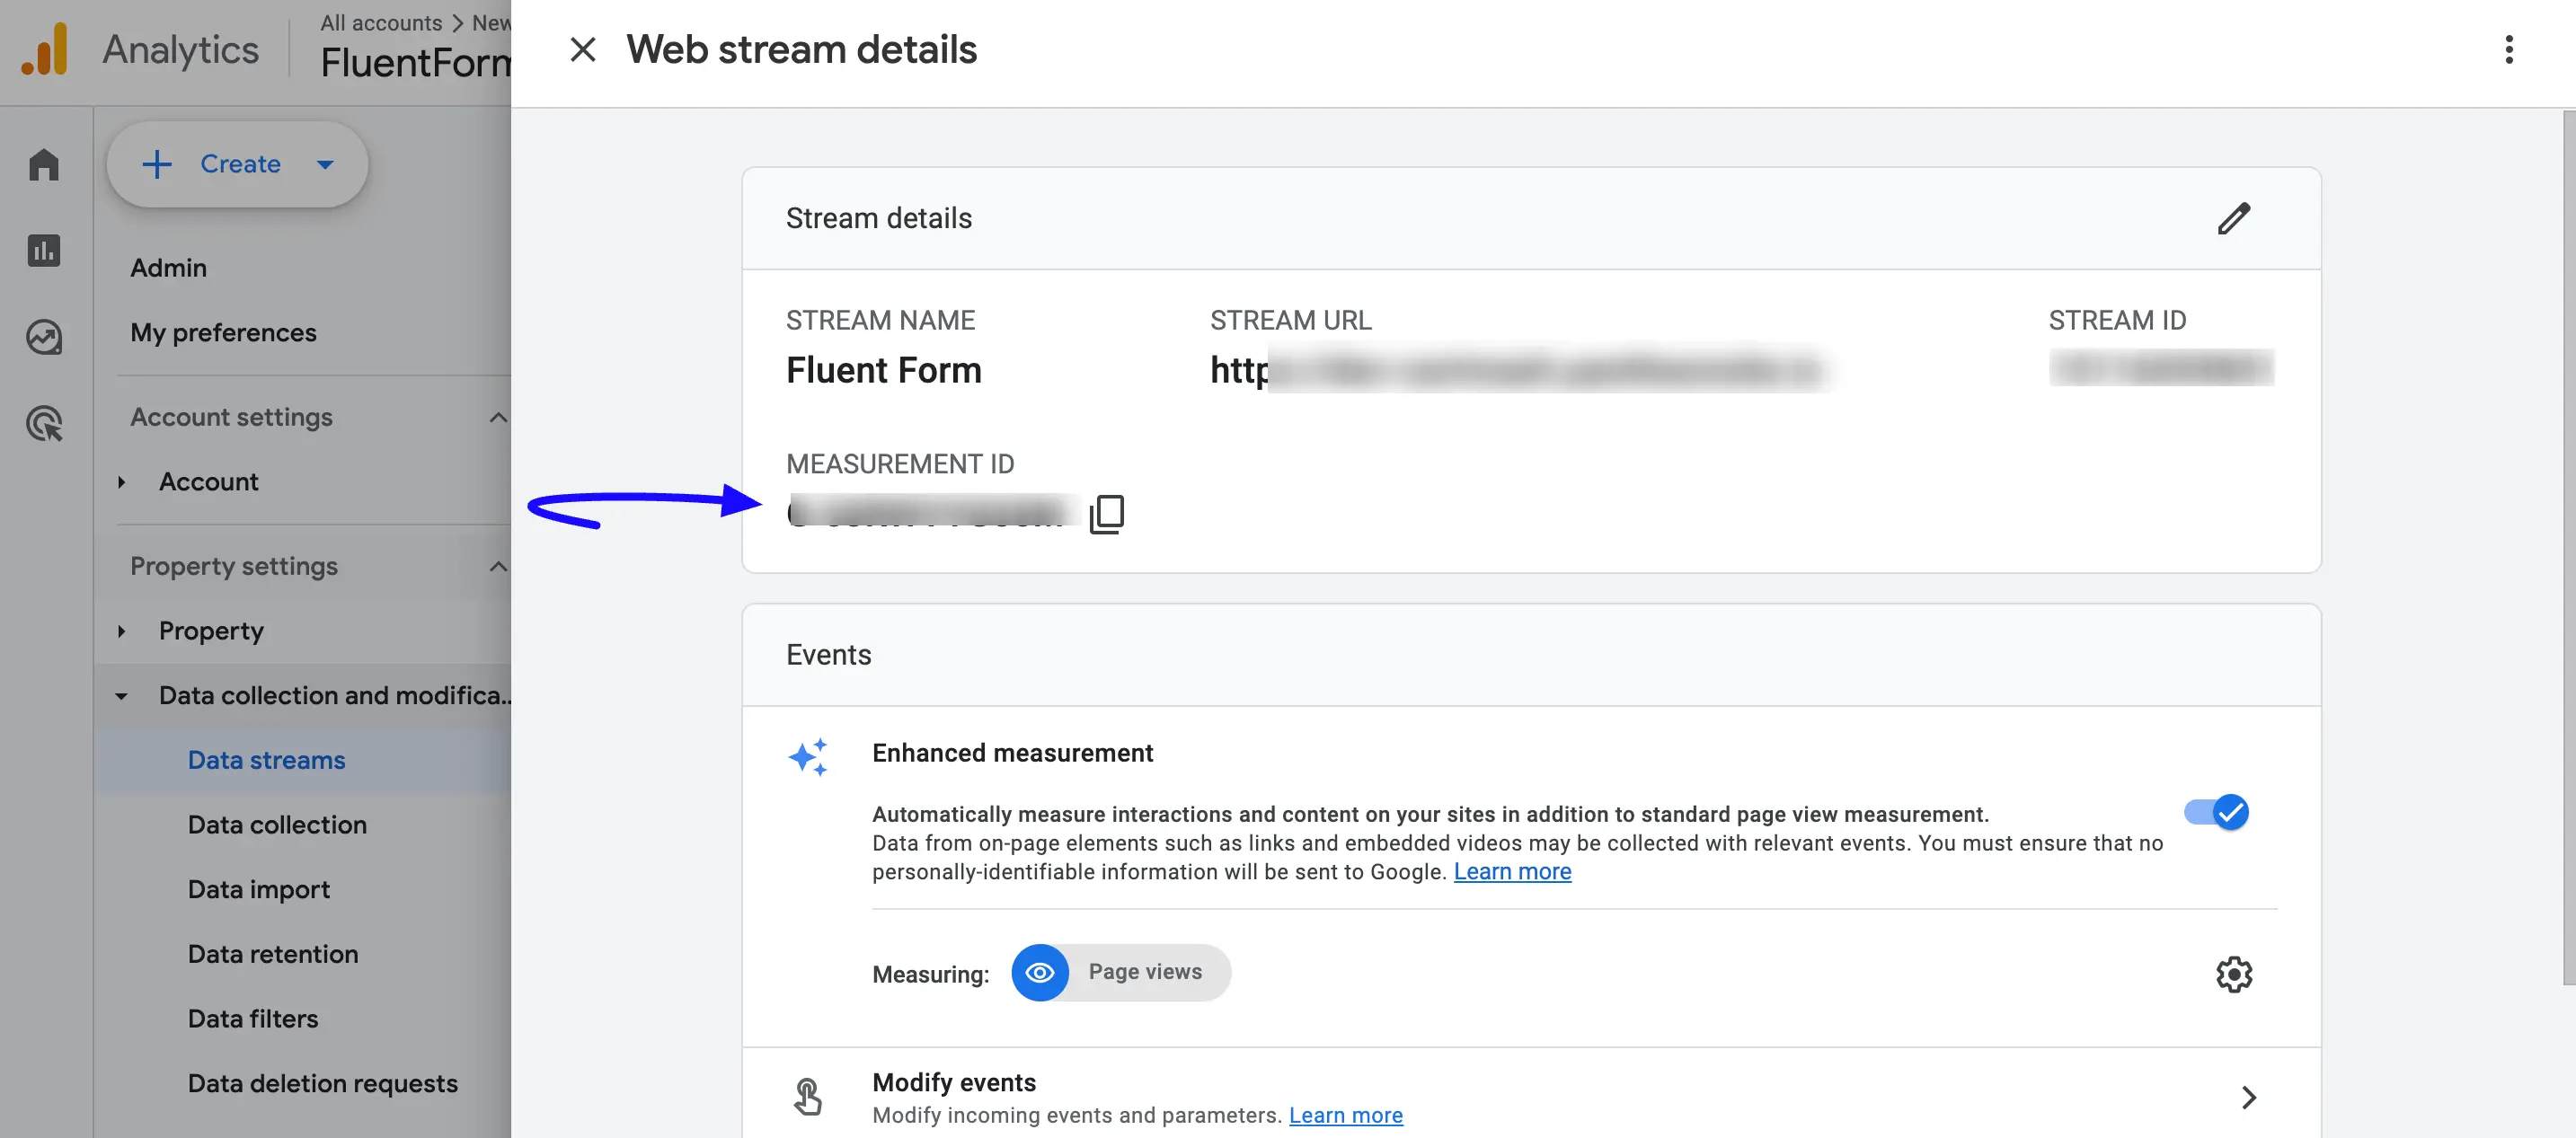Click the Measuring: label
The height and width of the screenshot is (1138, 2576).
pyautogui.click(x=930, y=974)
